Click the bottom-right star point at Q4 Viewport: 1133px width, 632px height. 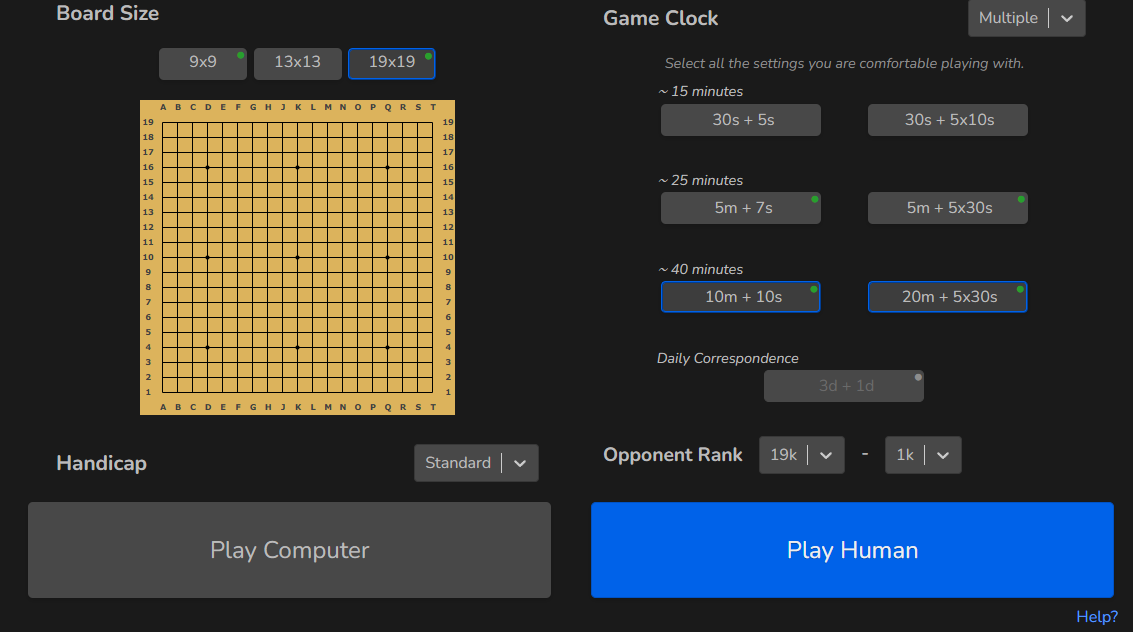[x=388, y=347]
